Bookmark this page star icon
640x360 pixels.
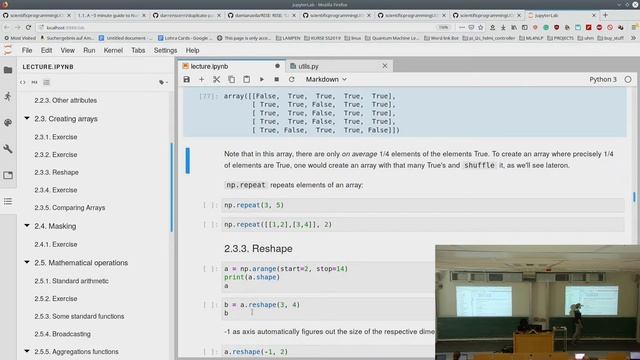[x=481, y=27]
